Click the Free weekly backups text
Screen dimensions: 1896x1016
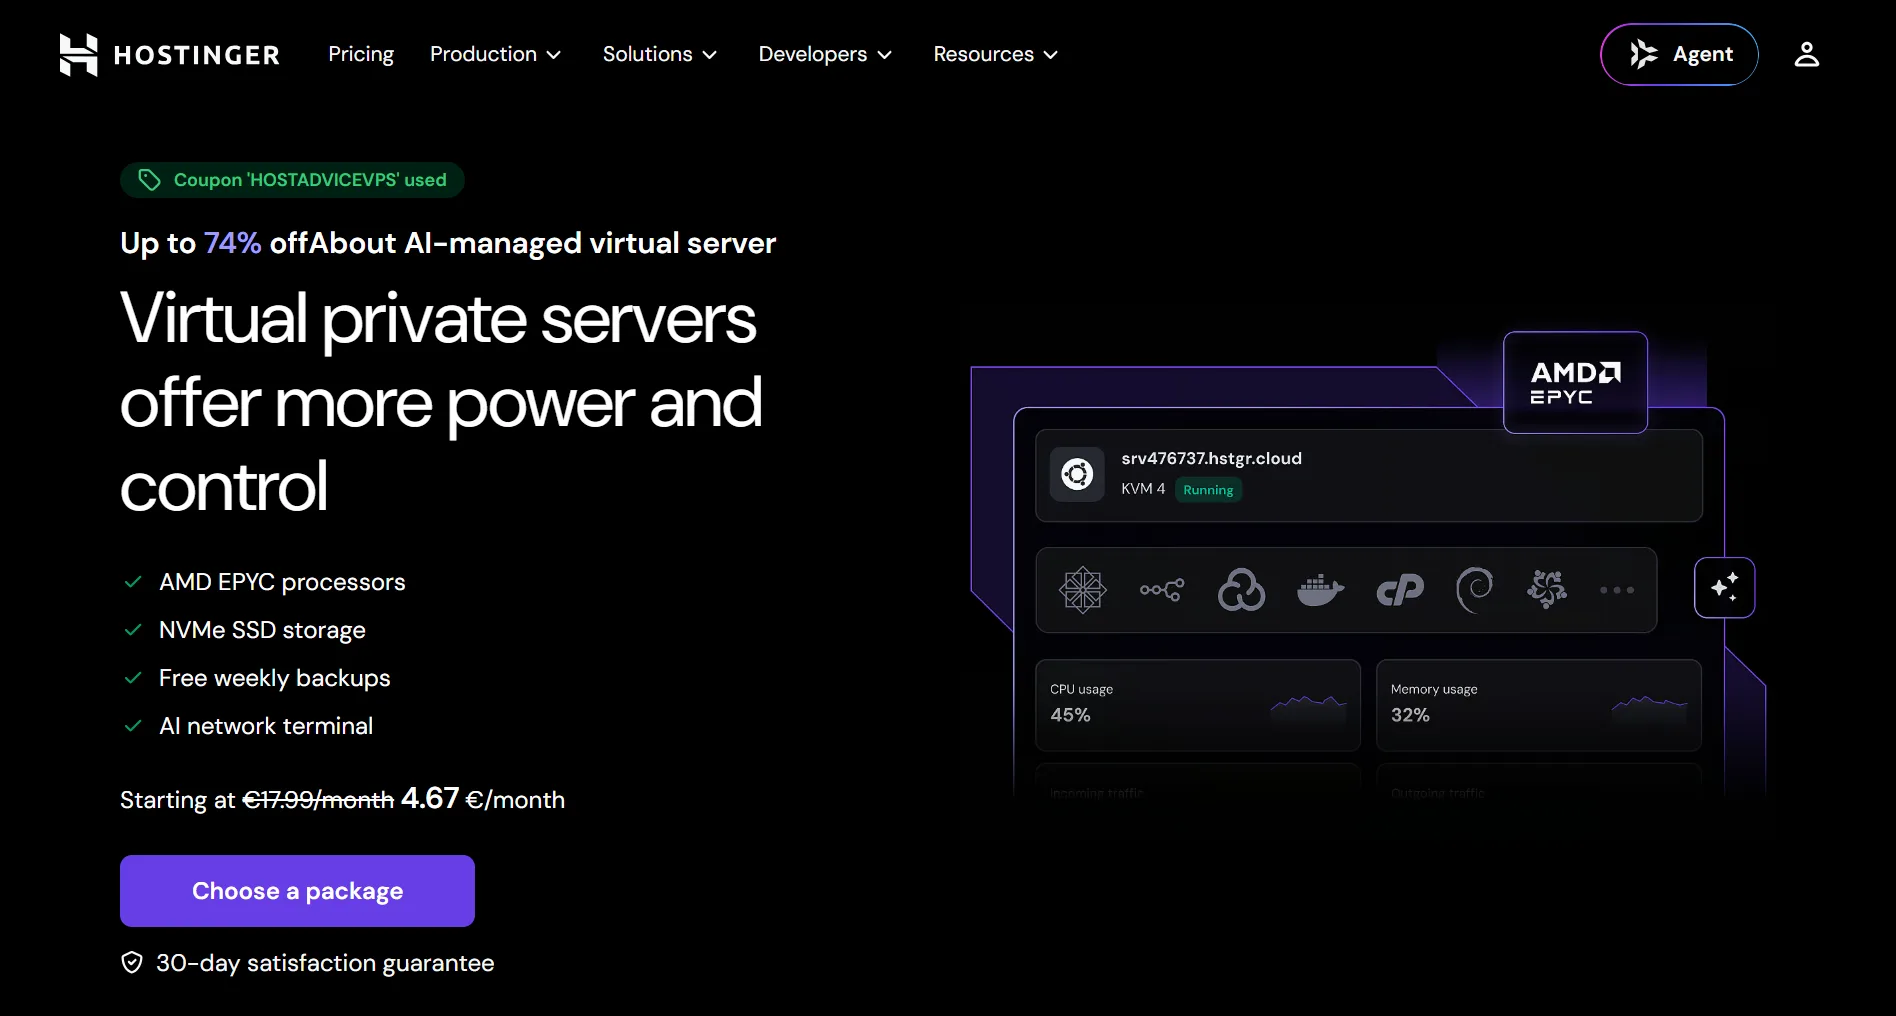pos(274,678)
